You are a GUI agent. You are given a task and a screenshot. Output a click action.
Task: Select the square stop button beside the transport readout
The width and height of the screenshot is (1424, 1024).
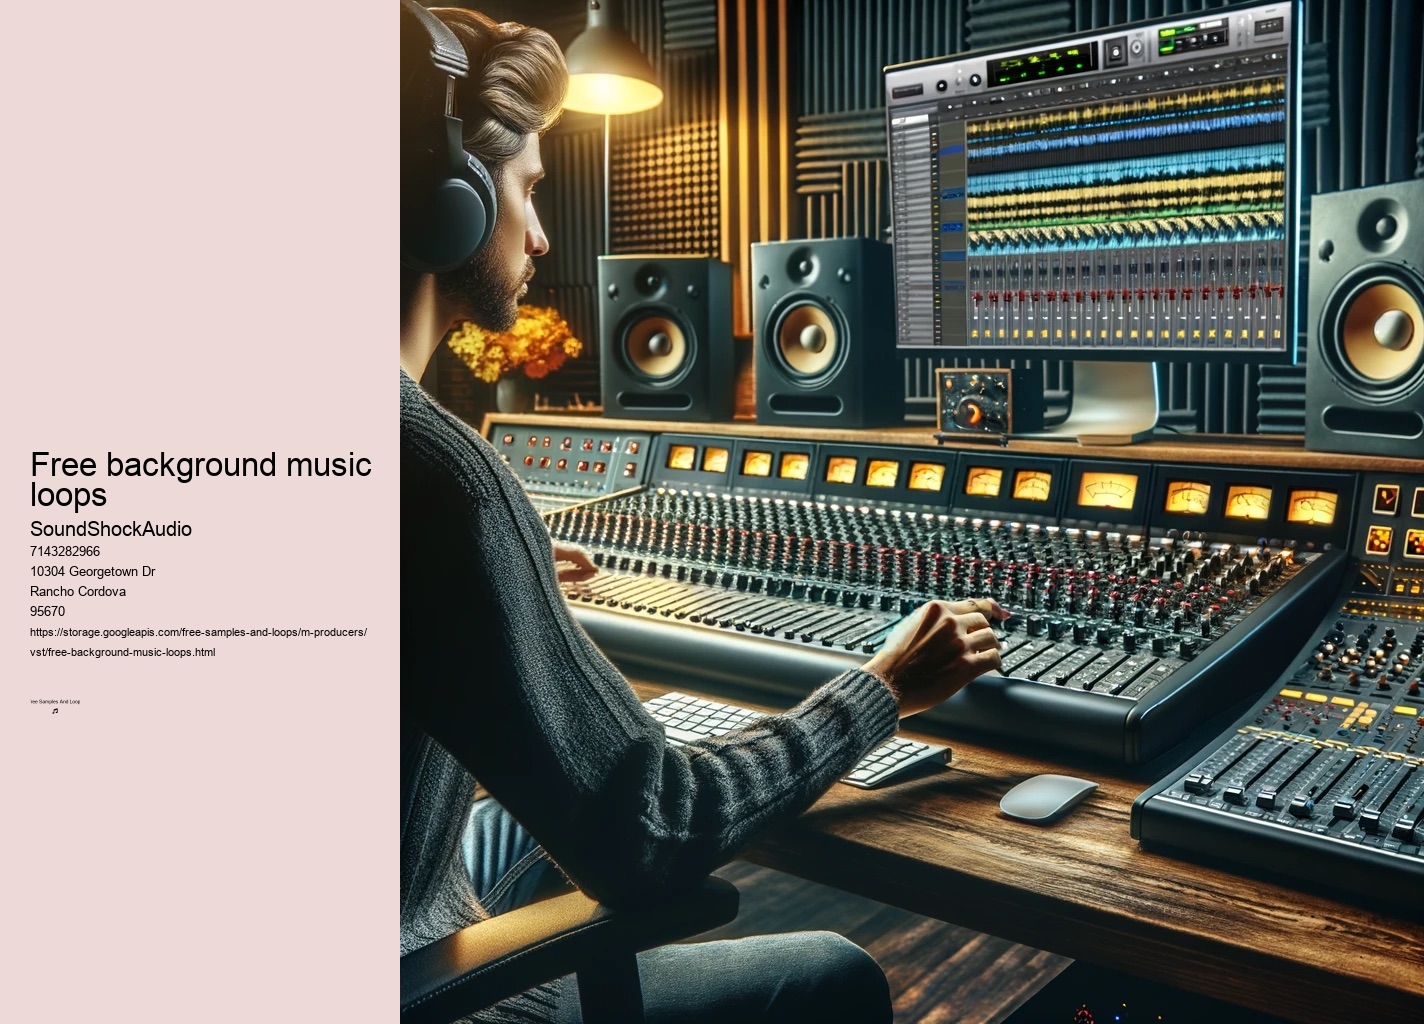pos(1114,52)
